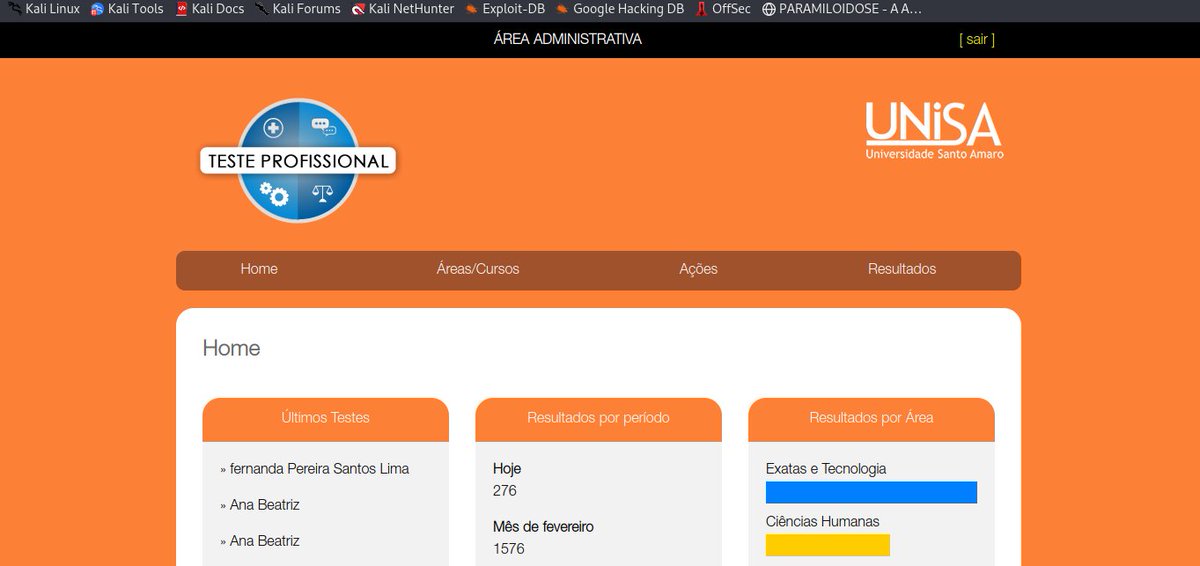The height and width of the screenshot is (566, 1200).
Task: Go to the Home menu item
Action: (259, 269)
